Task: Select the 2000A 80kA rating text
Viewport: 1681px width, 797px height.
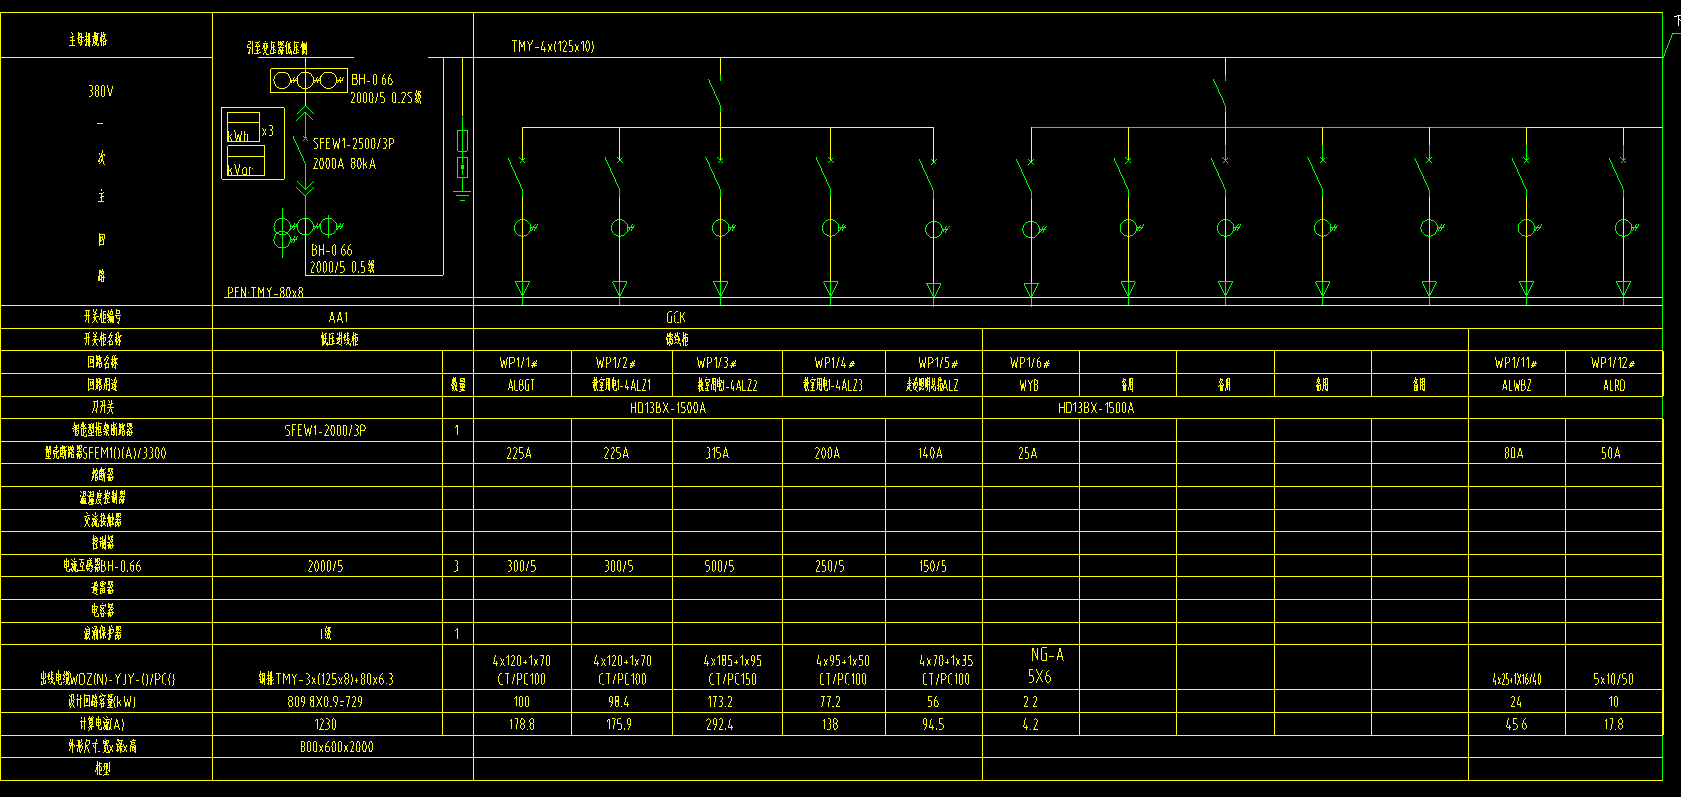Action: (344, 164)
